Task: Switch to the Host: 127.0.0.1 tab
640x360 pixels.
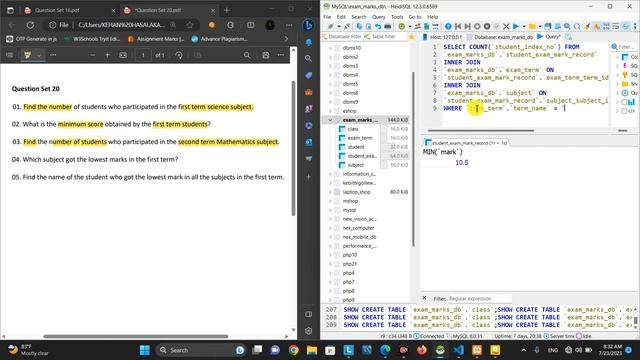Action: coord(442,37)
